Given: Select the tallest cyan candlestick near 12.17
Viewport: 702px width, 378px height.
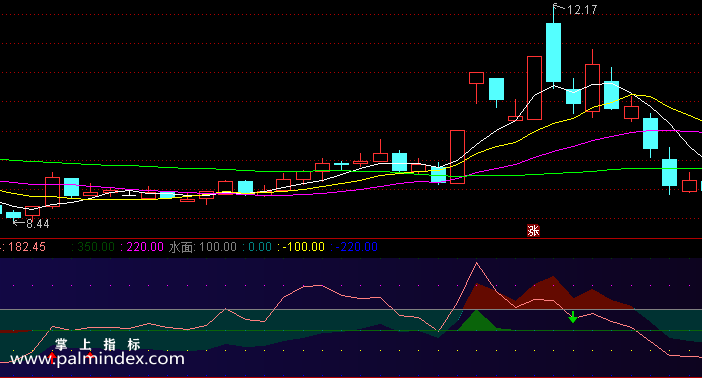Looking at the screenshot, I should 554,52.
